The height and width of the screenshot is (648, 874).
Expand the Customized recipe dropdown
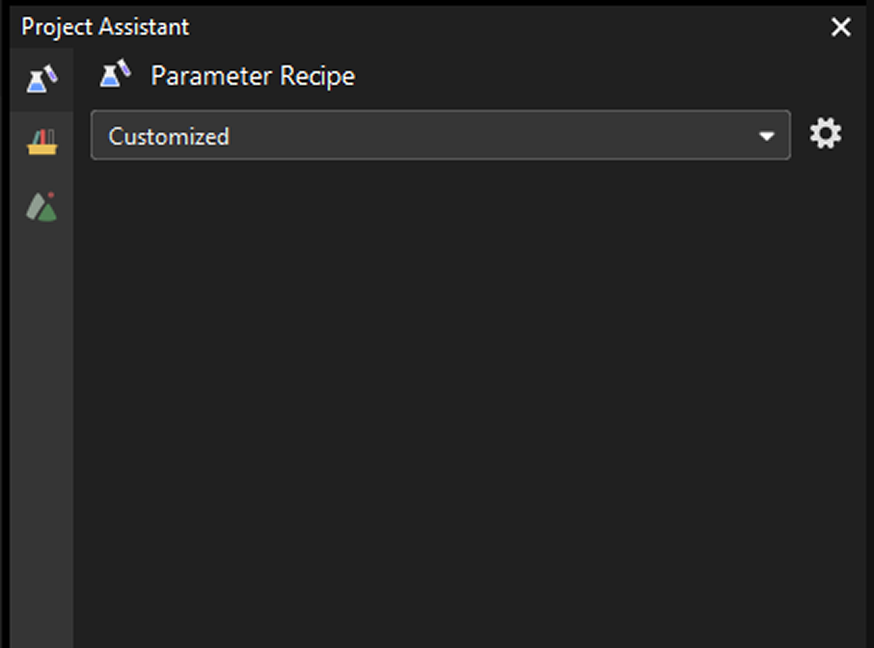(x=440, y=136)
